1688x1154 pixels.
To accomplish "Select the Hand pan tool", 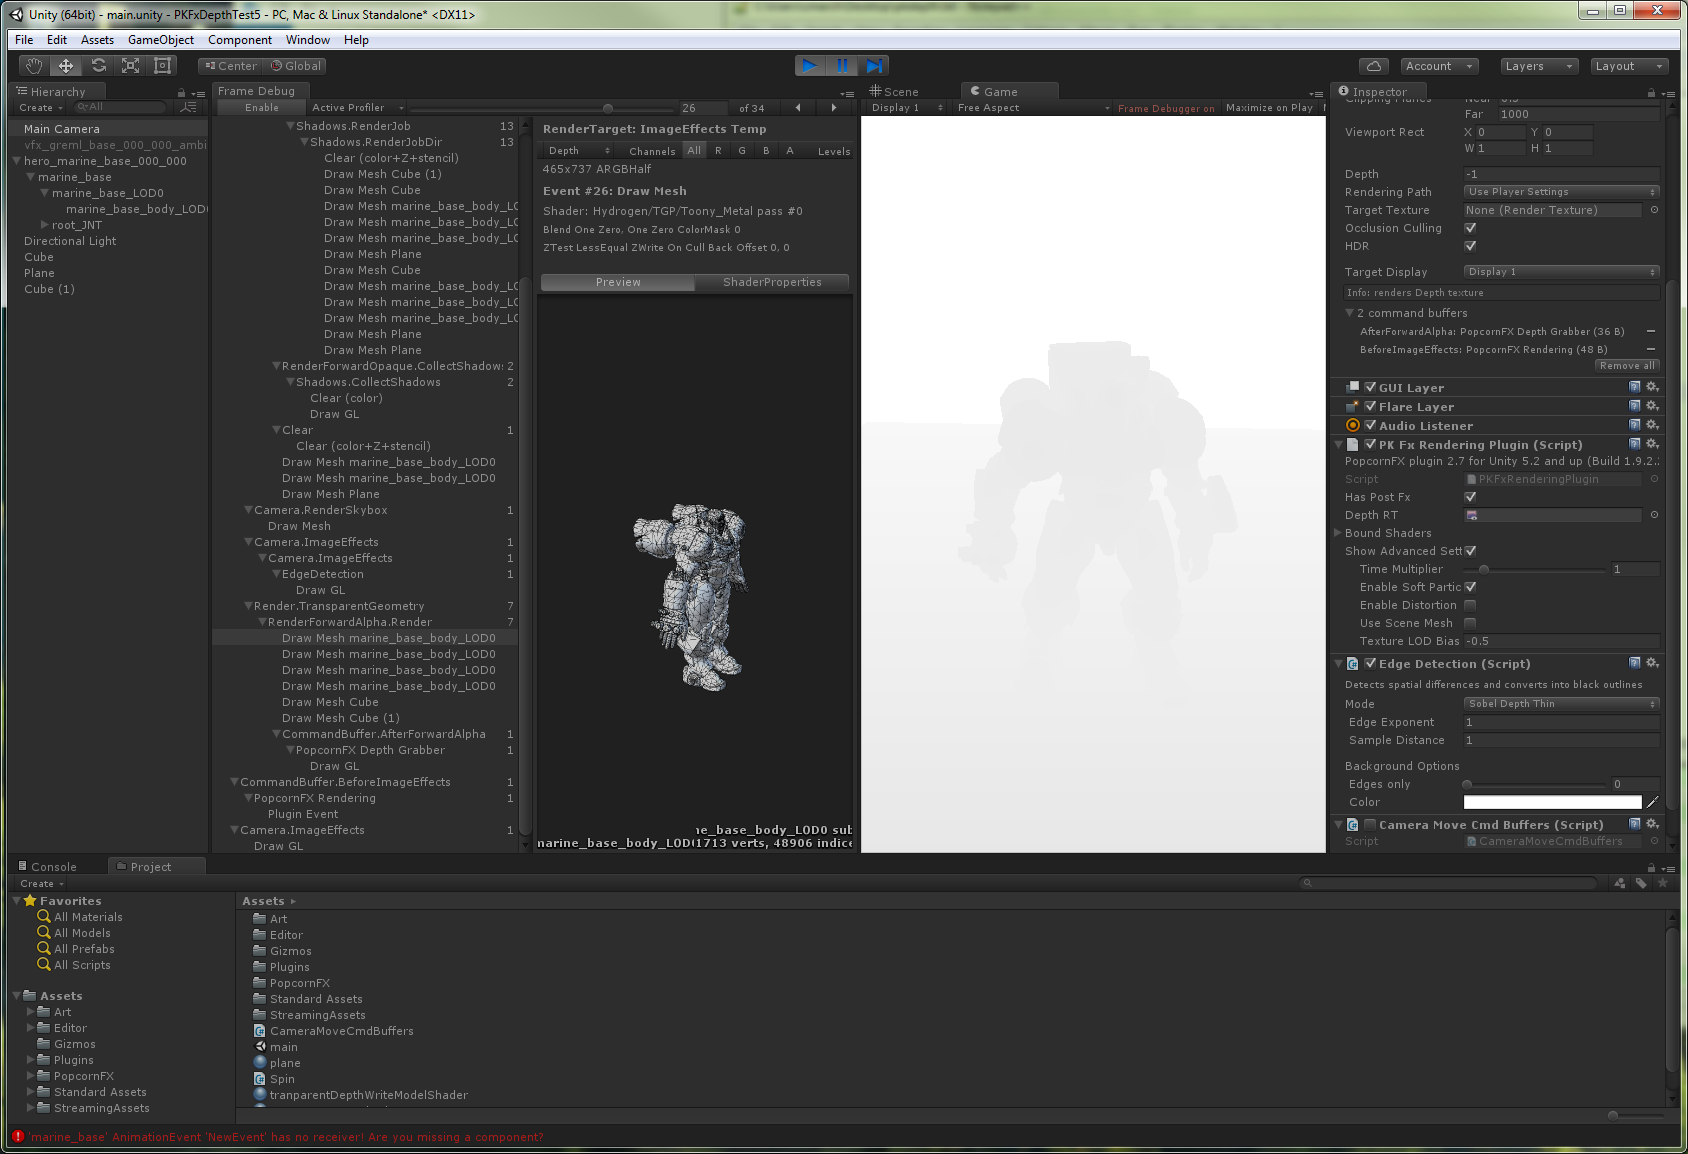I will tap(32, 65).
